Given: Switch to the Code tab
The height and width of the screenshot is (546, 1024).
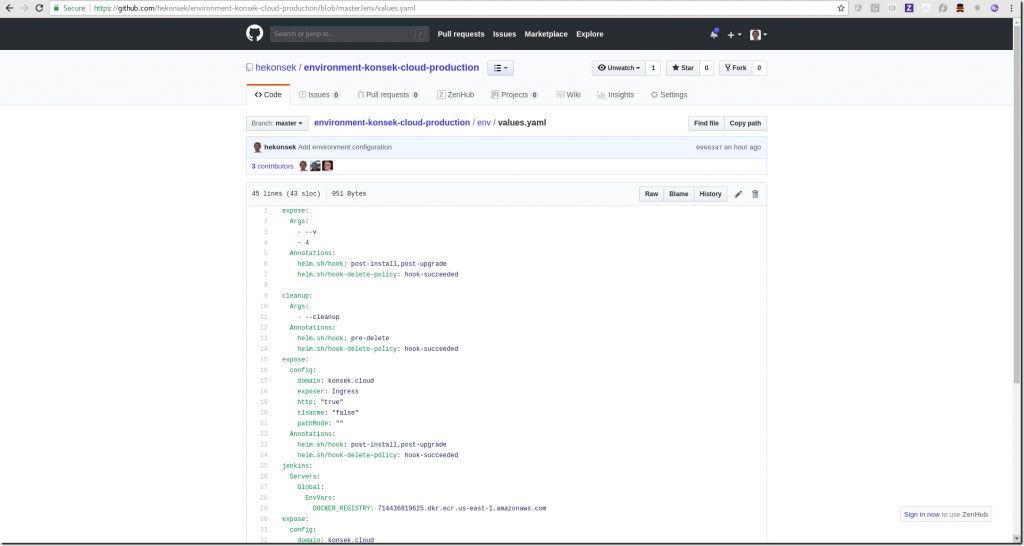Looking at the screenshot, I should coord(268,95).
